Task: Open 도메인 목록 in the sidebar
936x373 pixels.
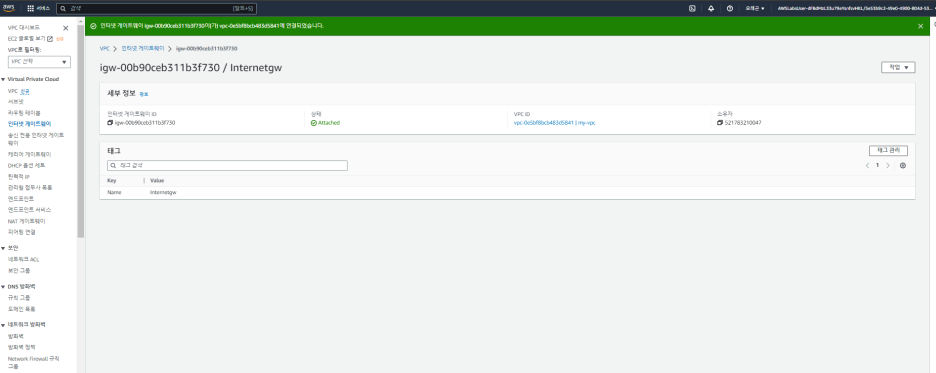Action: pos(21,309)
